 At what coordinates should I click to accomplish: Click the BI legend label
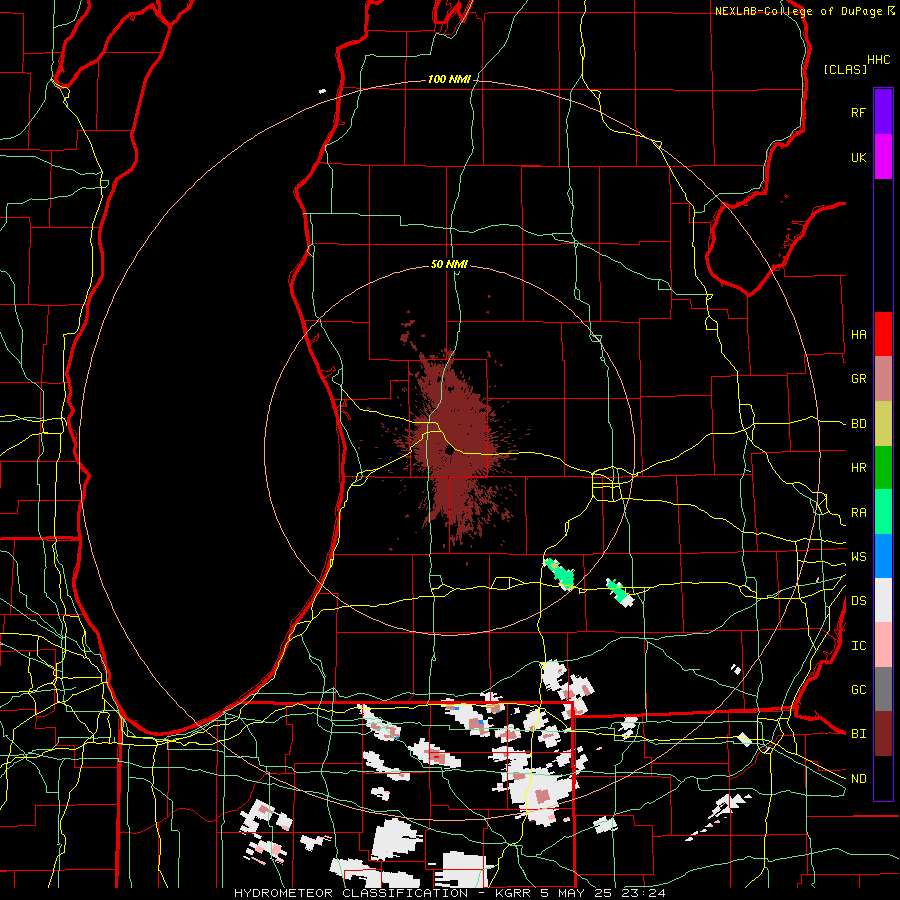tap(858, 734)
